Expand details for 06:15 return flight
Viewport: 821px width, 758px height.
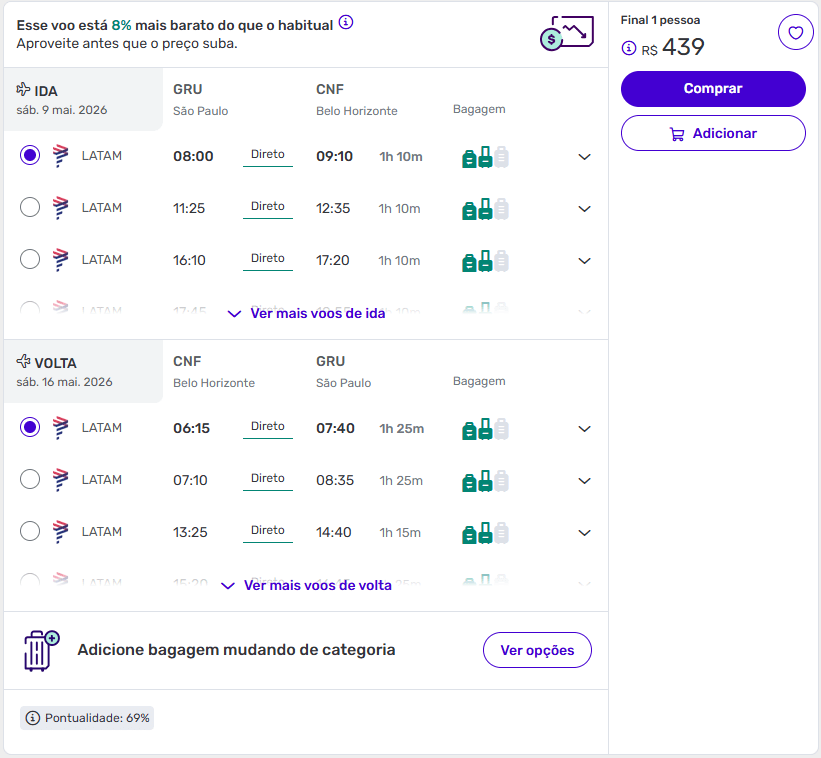pos(585,429)
